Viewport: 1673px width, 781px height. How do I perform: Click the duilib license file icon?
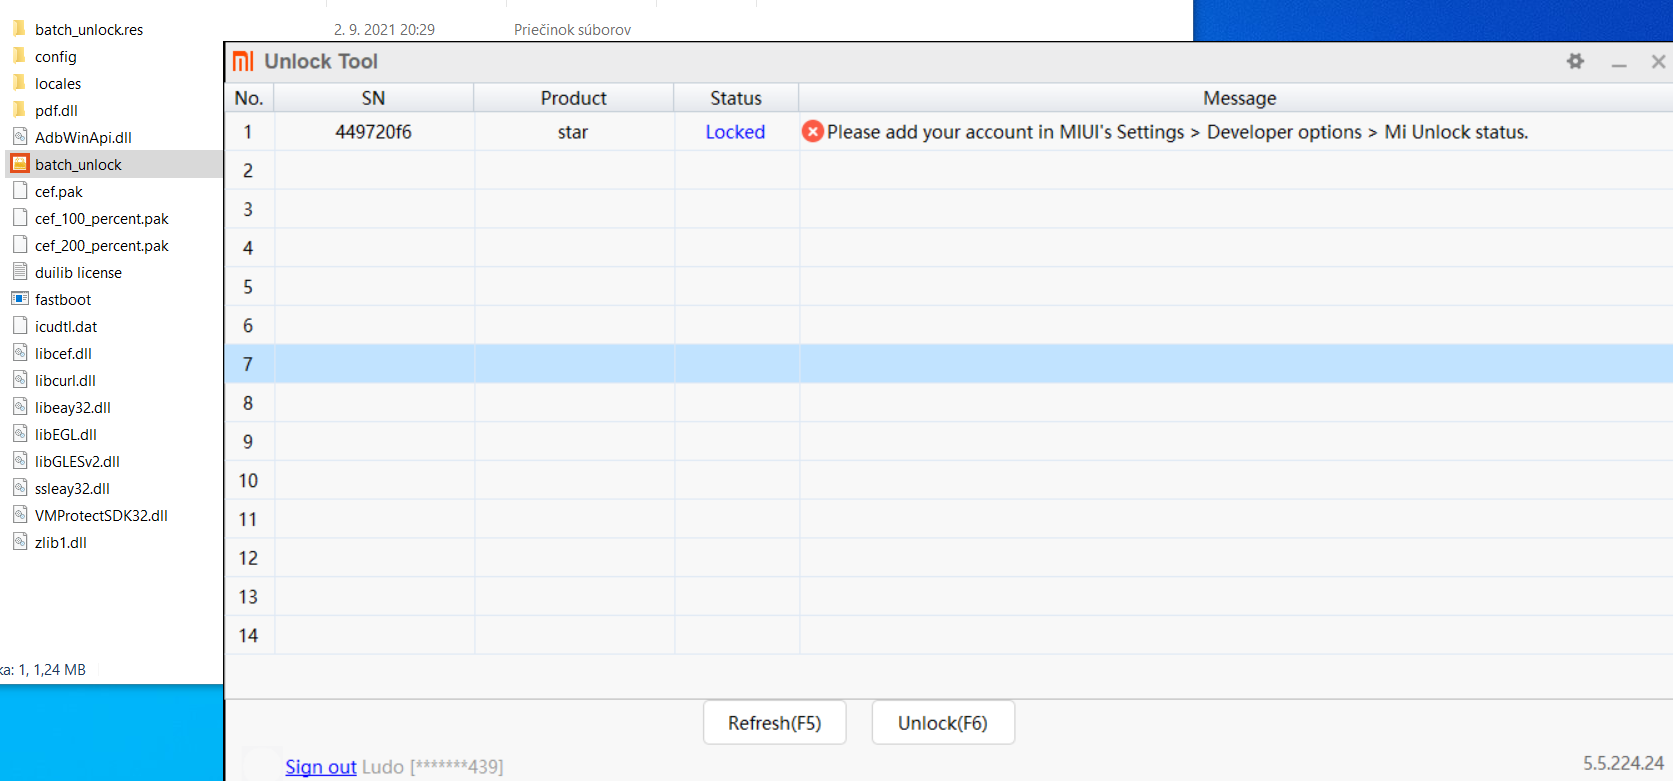point(19,272)
